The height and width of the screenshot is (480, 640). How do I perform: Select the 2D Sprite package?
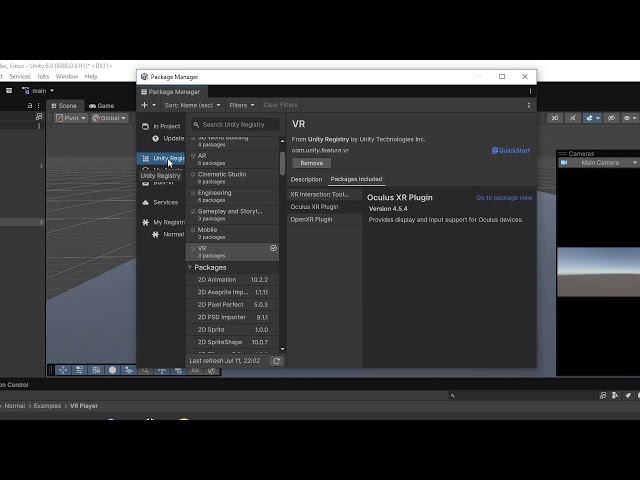click(x=232, y=330)
